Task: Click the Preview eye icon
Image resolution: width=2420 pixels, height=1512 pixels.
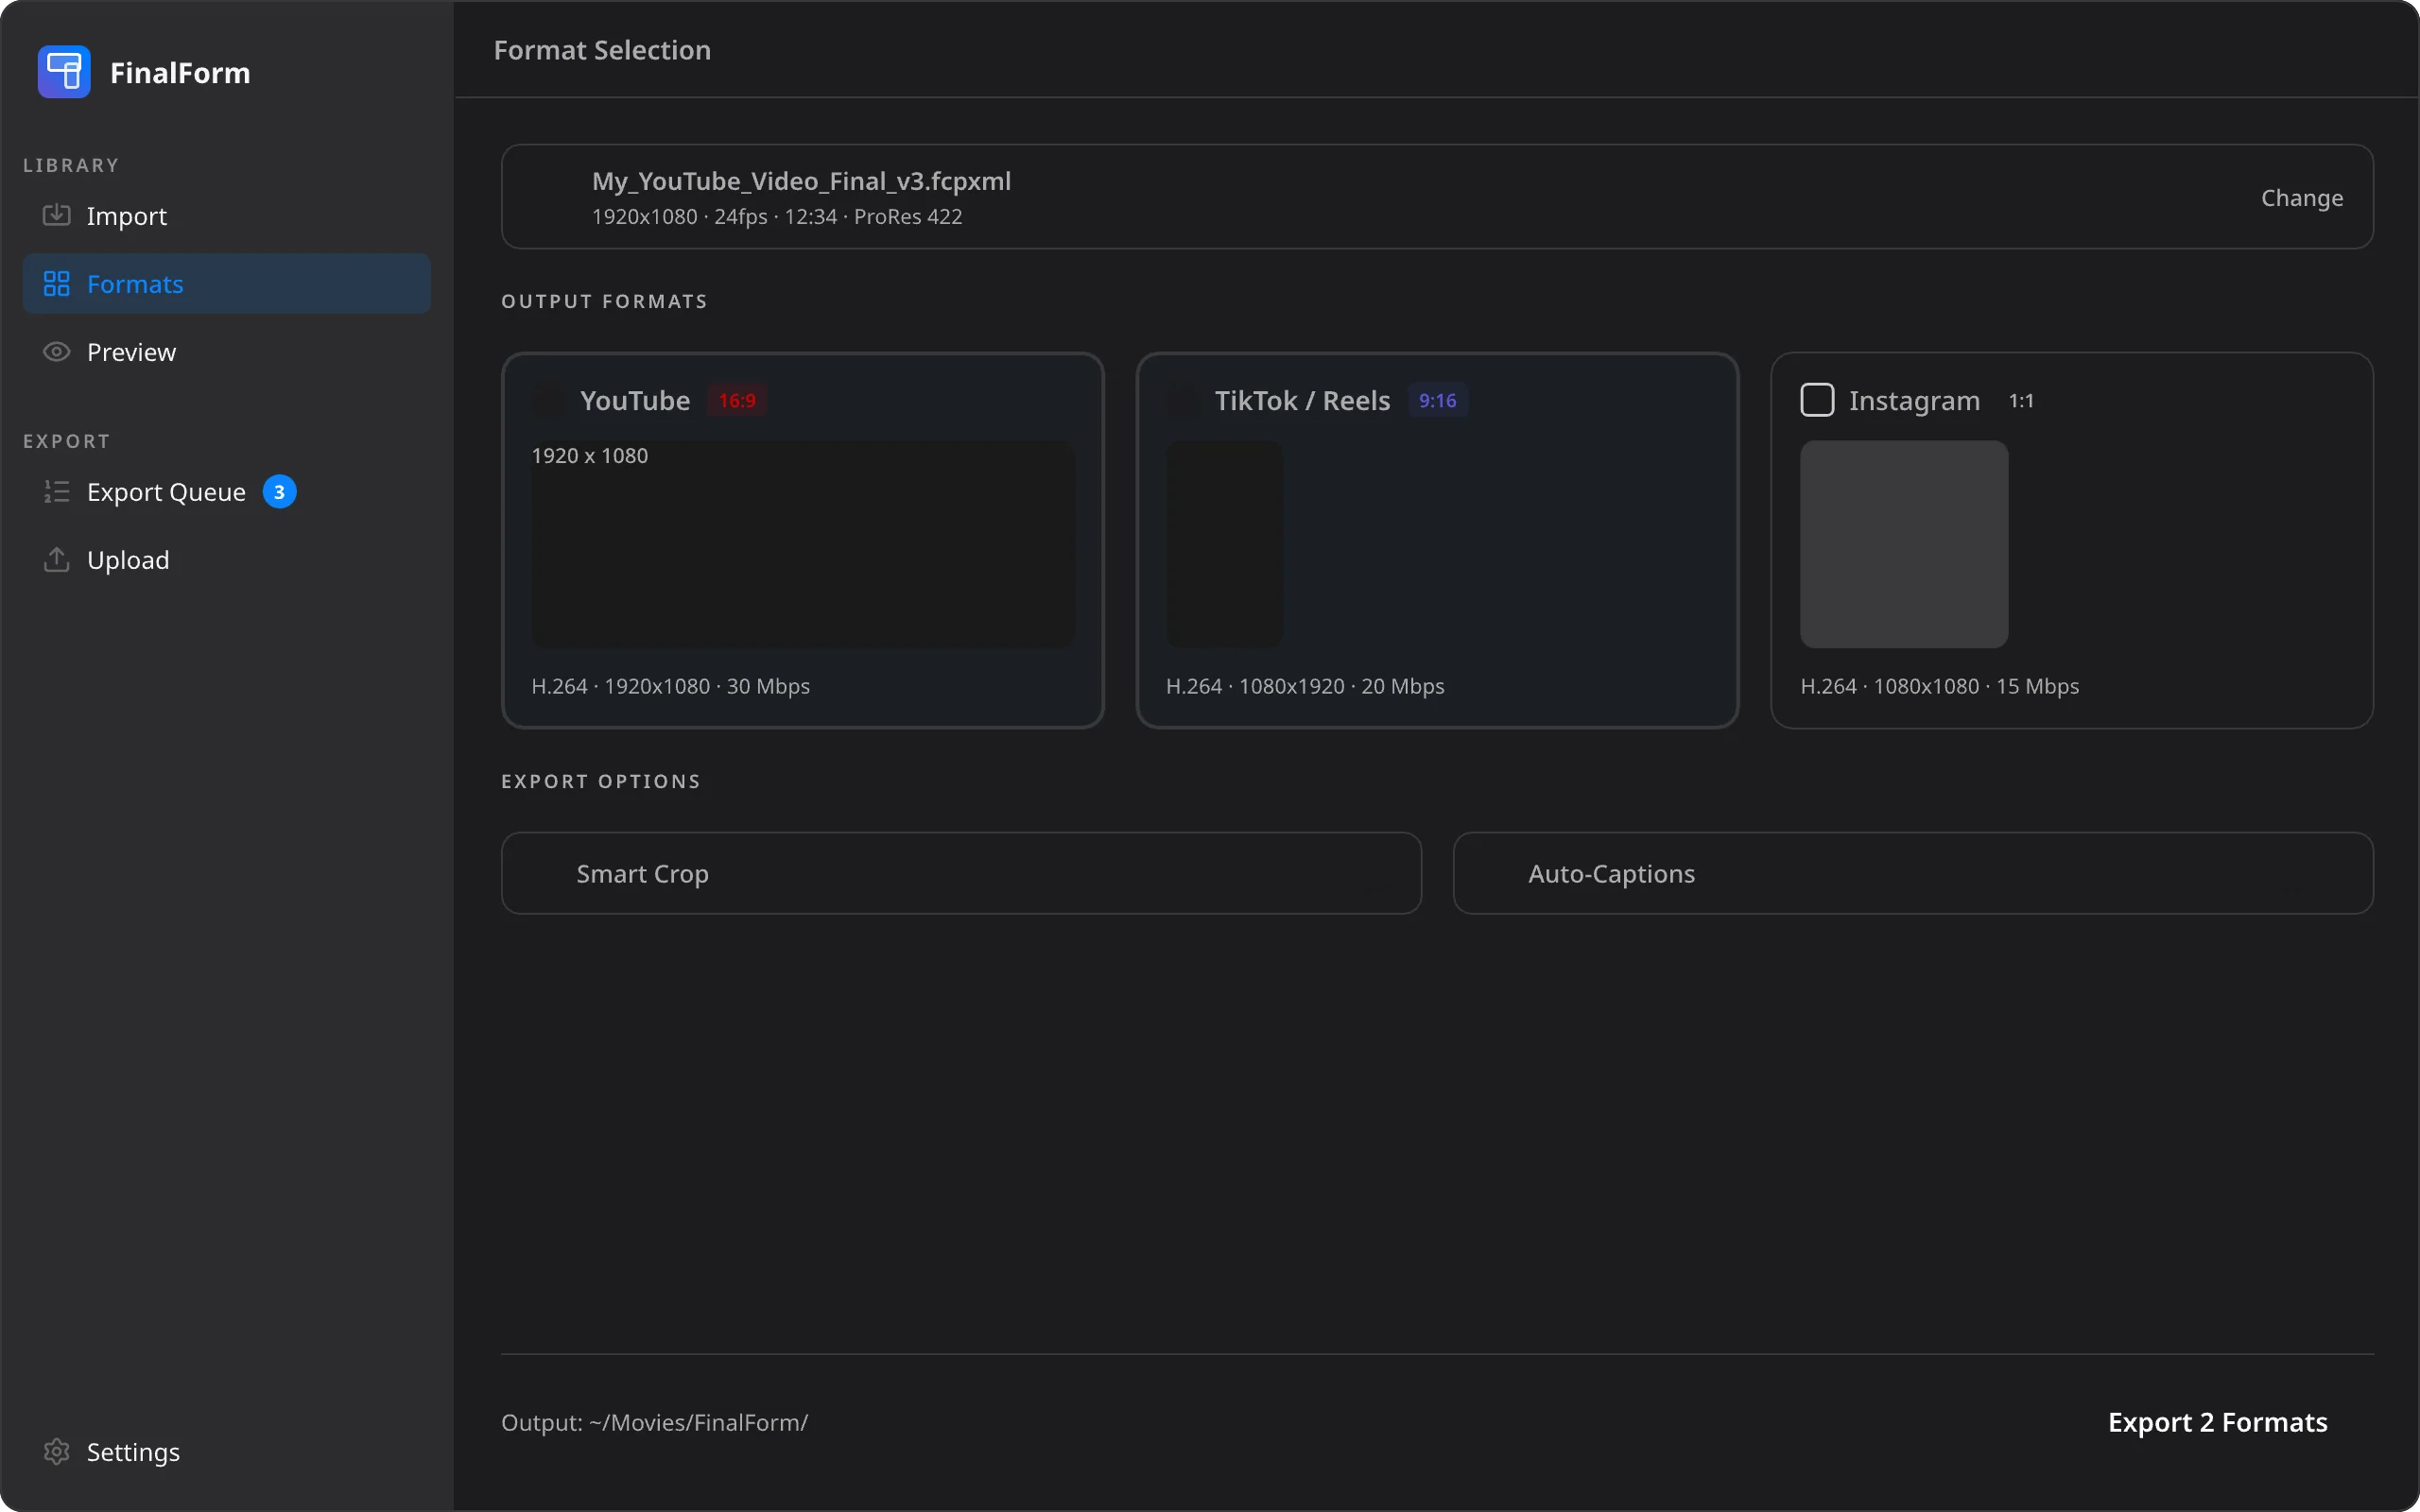Action: [x=56, y=352]
